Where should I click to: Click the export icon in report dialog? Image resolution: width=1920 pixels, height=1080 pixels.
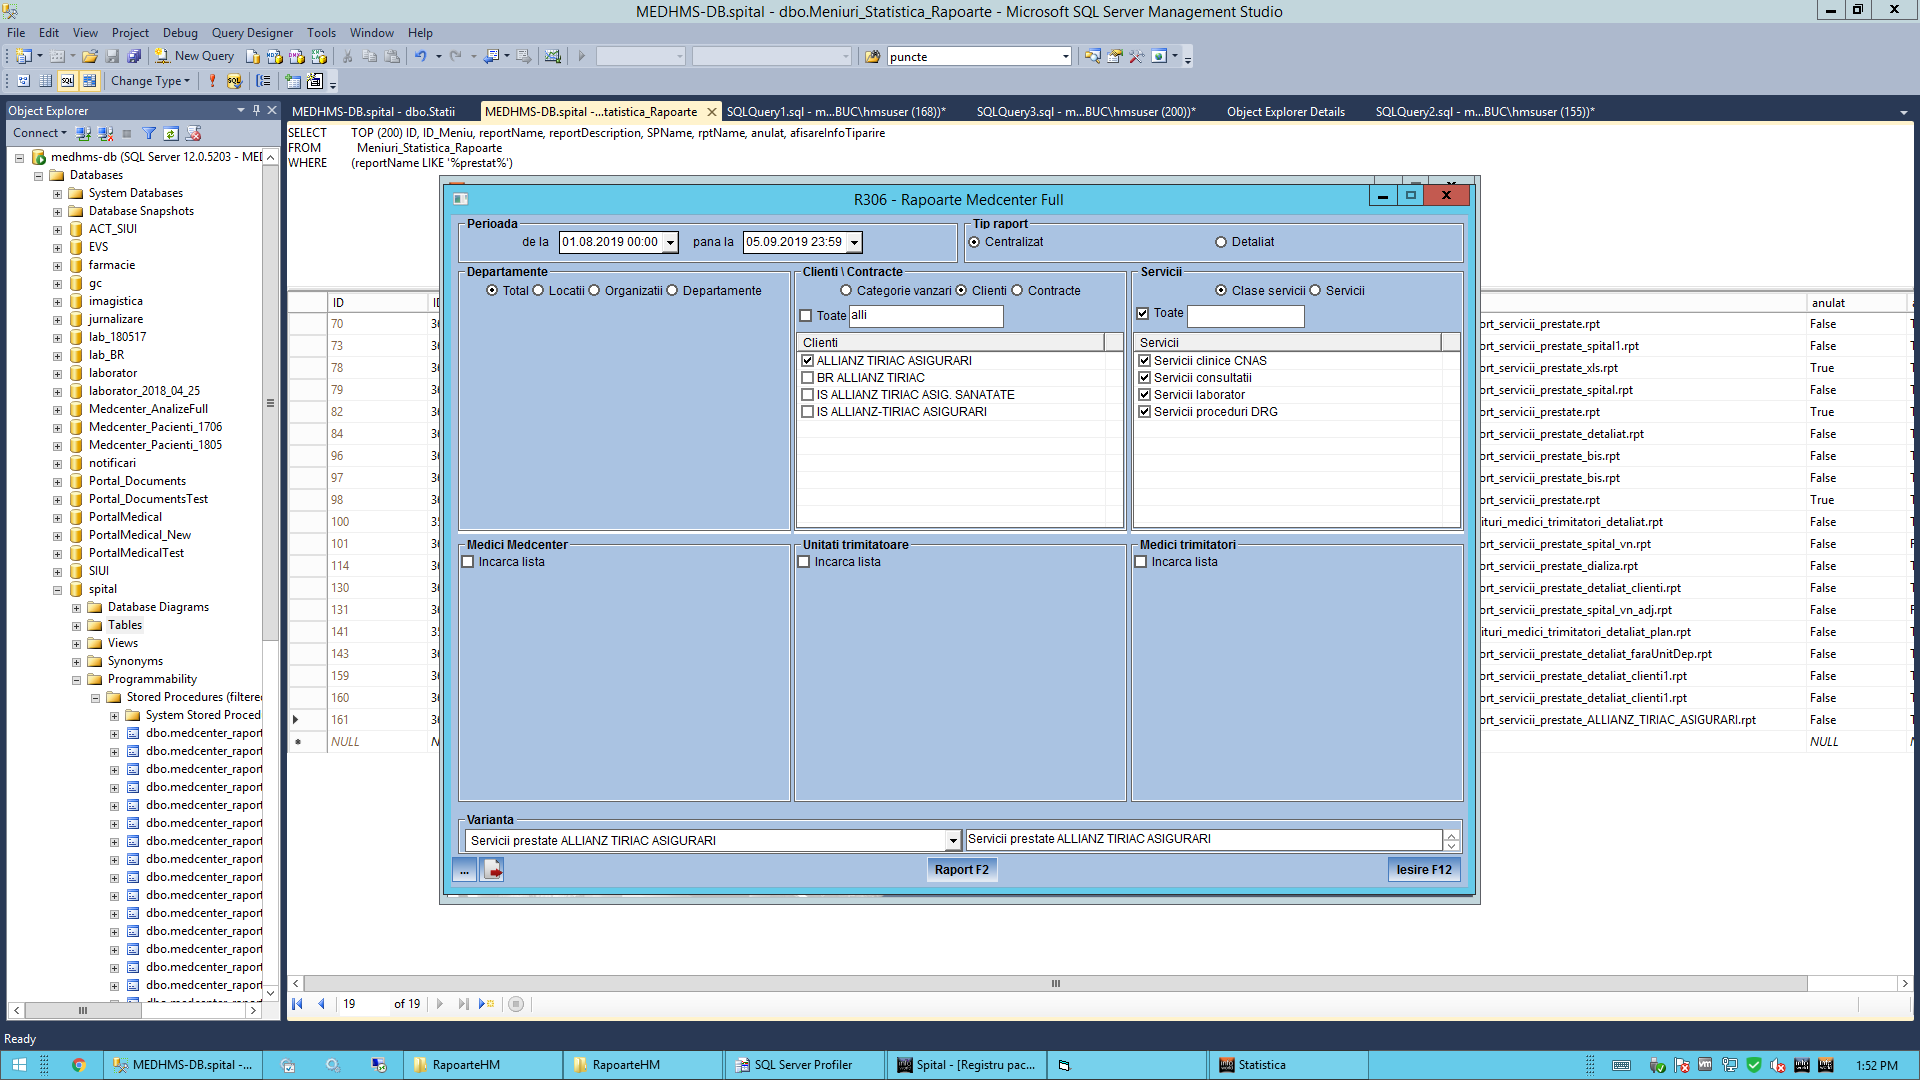coord(493,870)
